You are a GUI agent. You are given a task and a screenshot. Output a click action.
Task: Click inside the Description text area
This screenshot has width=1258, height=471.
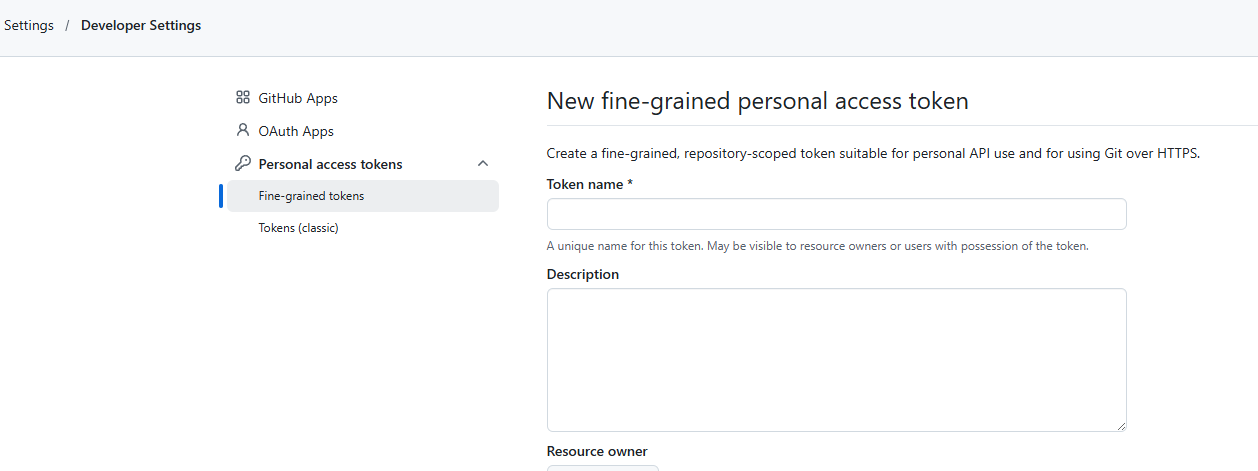click(x=837, y=360)
